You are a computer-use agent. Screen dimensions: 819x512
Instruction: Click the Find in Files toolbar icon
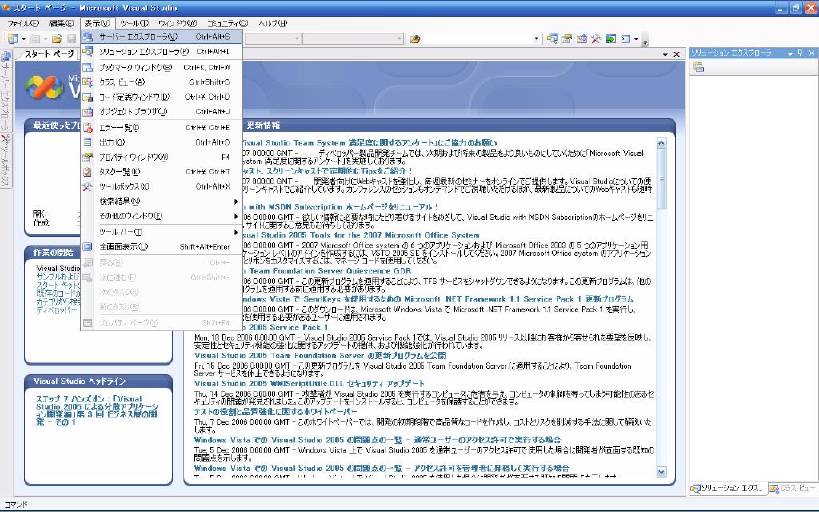point(415,39)
